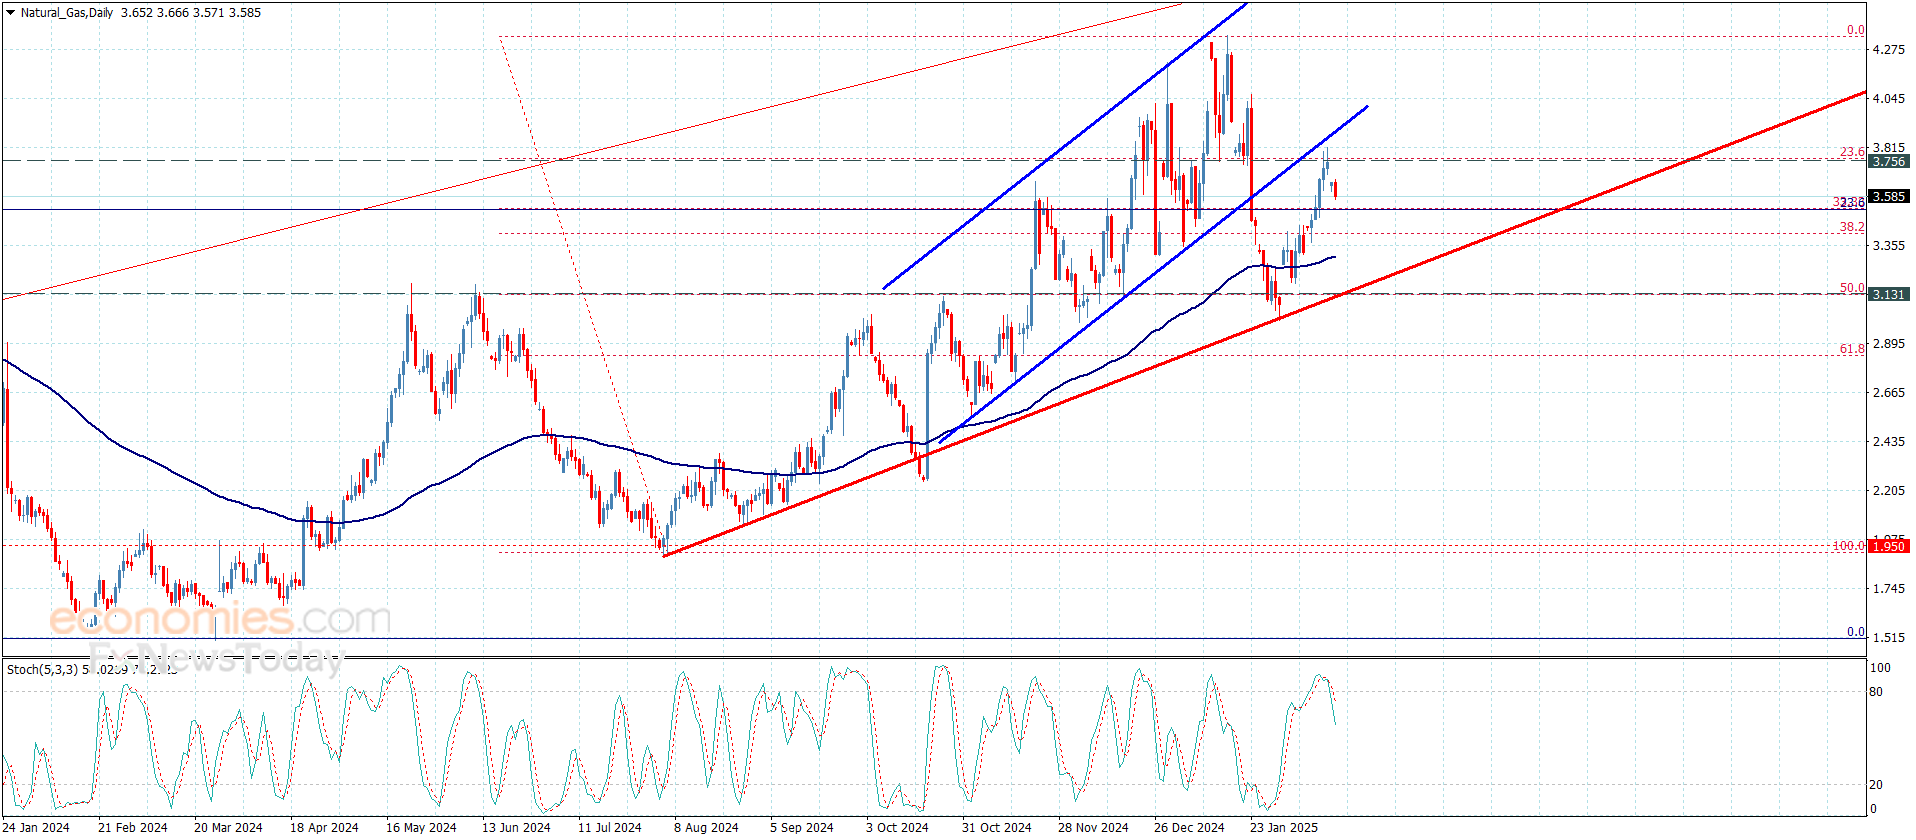This screenshot has width=1916, height=840.
Task: Click the 3.131 horizontal level price tag
Action: [1889, 294]
